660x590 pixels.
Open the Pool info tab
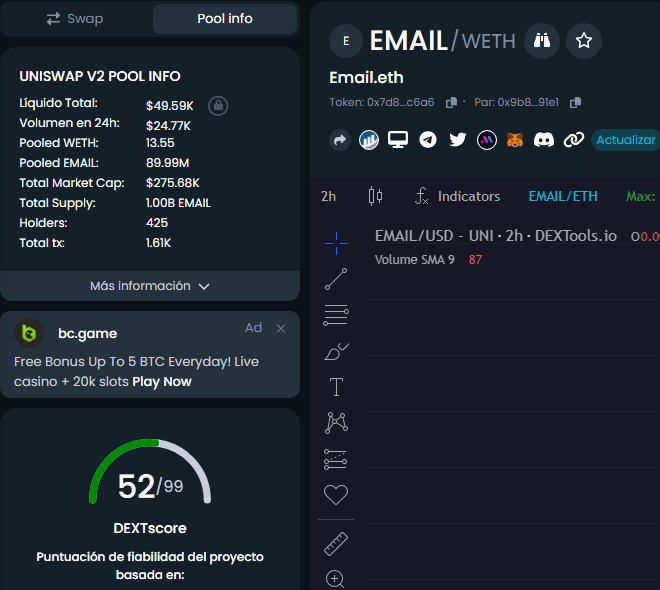(x=225, y=19)
